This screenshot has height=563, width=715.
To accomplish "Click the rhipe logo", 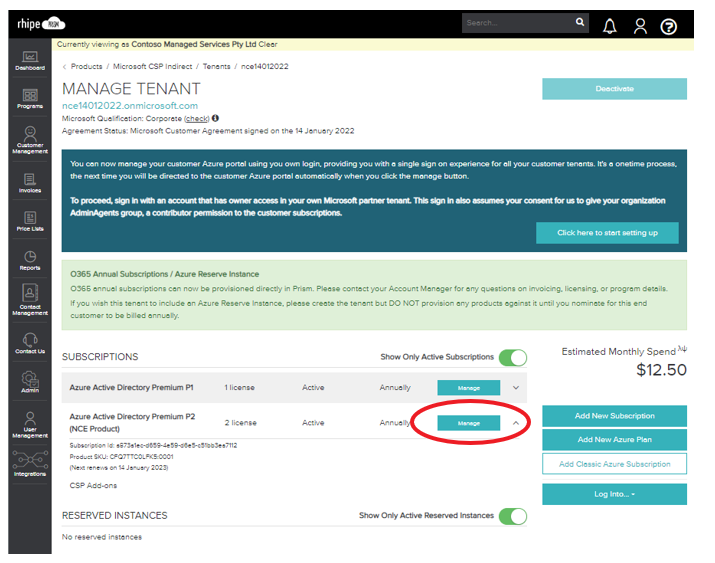I will tap(41, 23).
